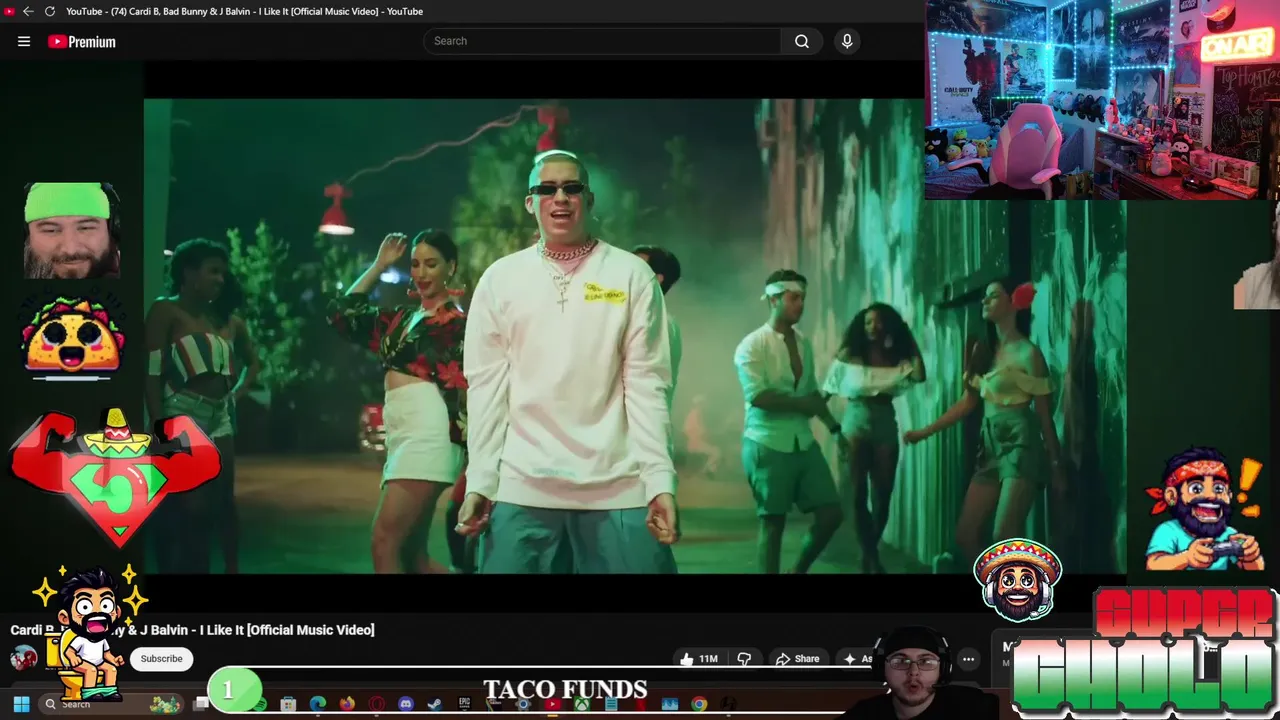Launch Microsoft Edge from the taskbar
The width and height of the screenshot is (1280, 720).
click(x=318, y=704)
